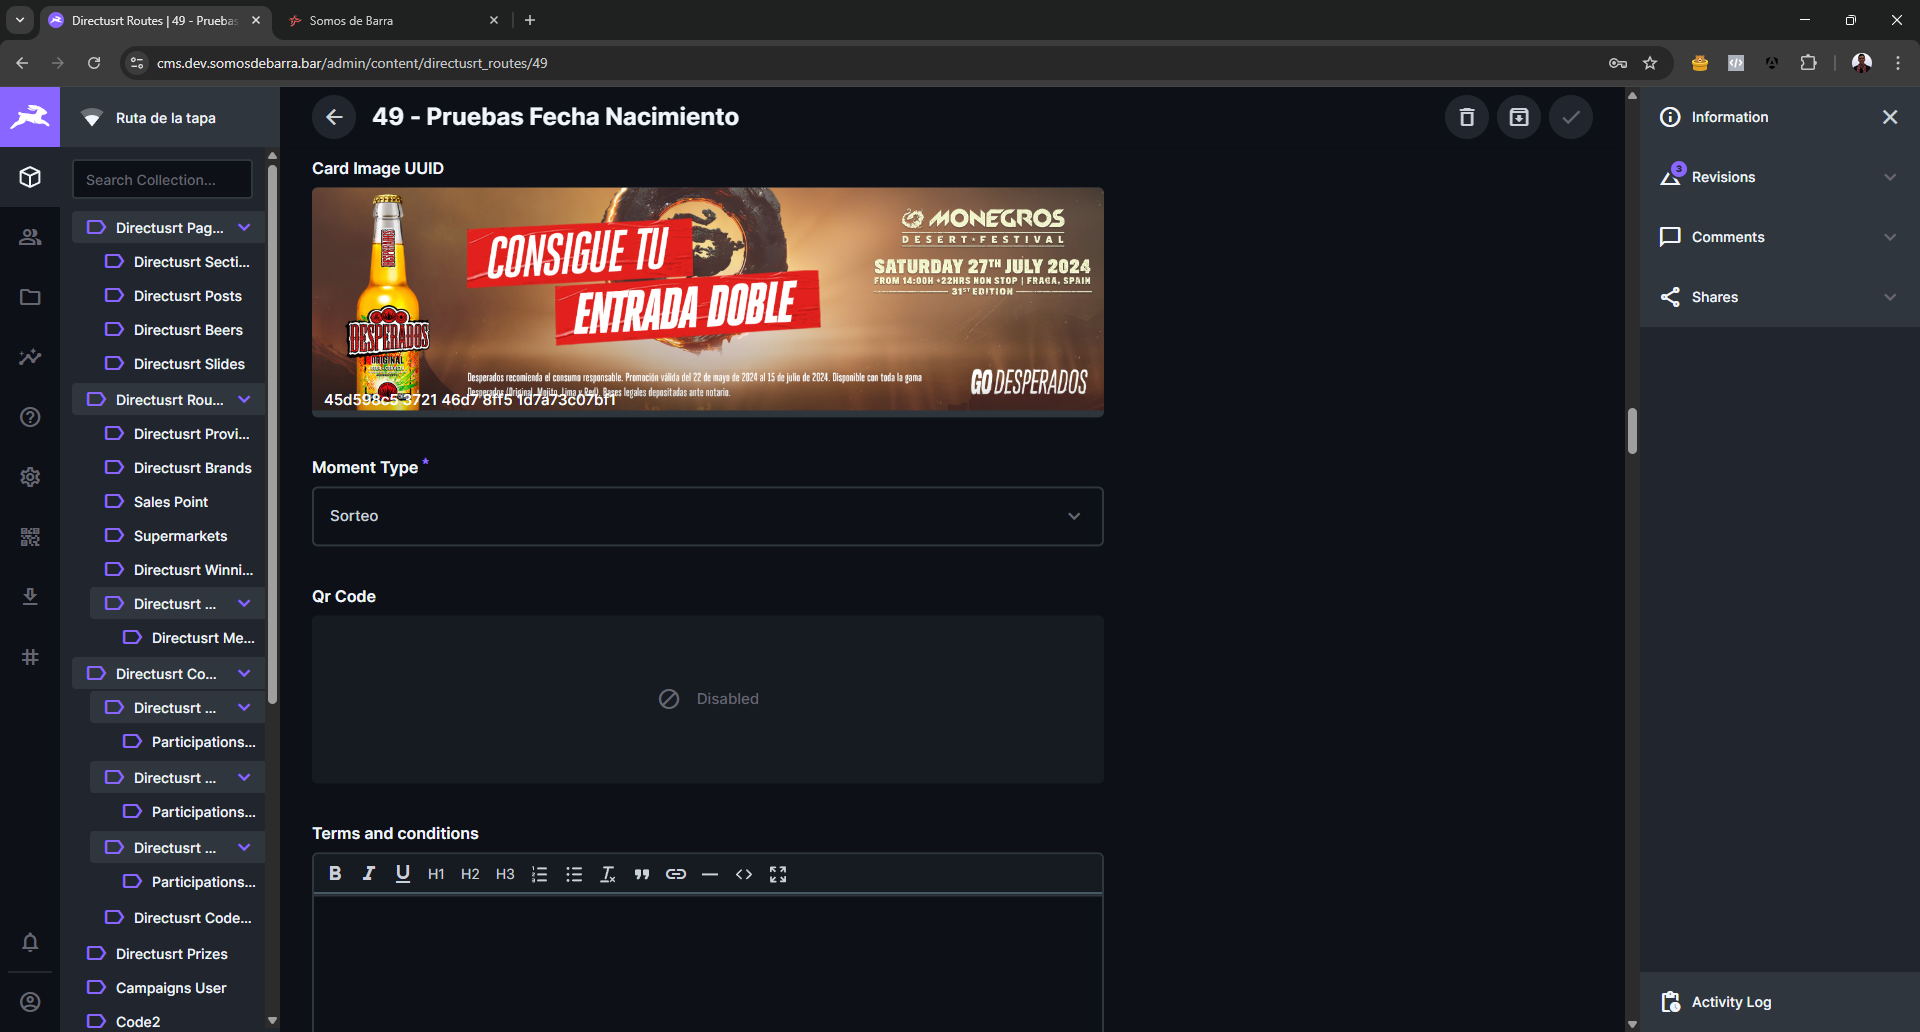Select H2 heading format
Image resolution: width=1920 pixels, height=1032 pixels.
[470, 874]
